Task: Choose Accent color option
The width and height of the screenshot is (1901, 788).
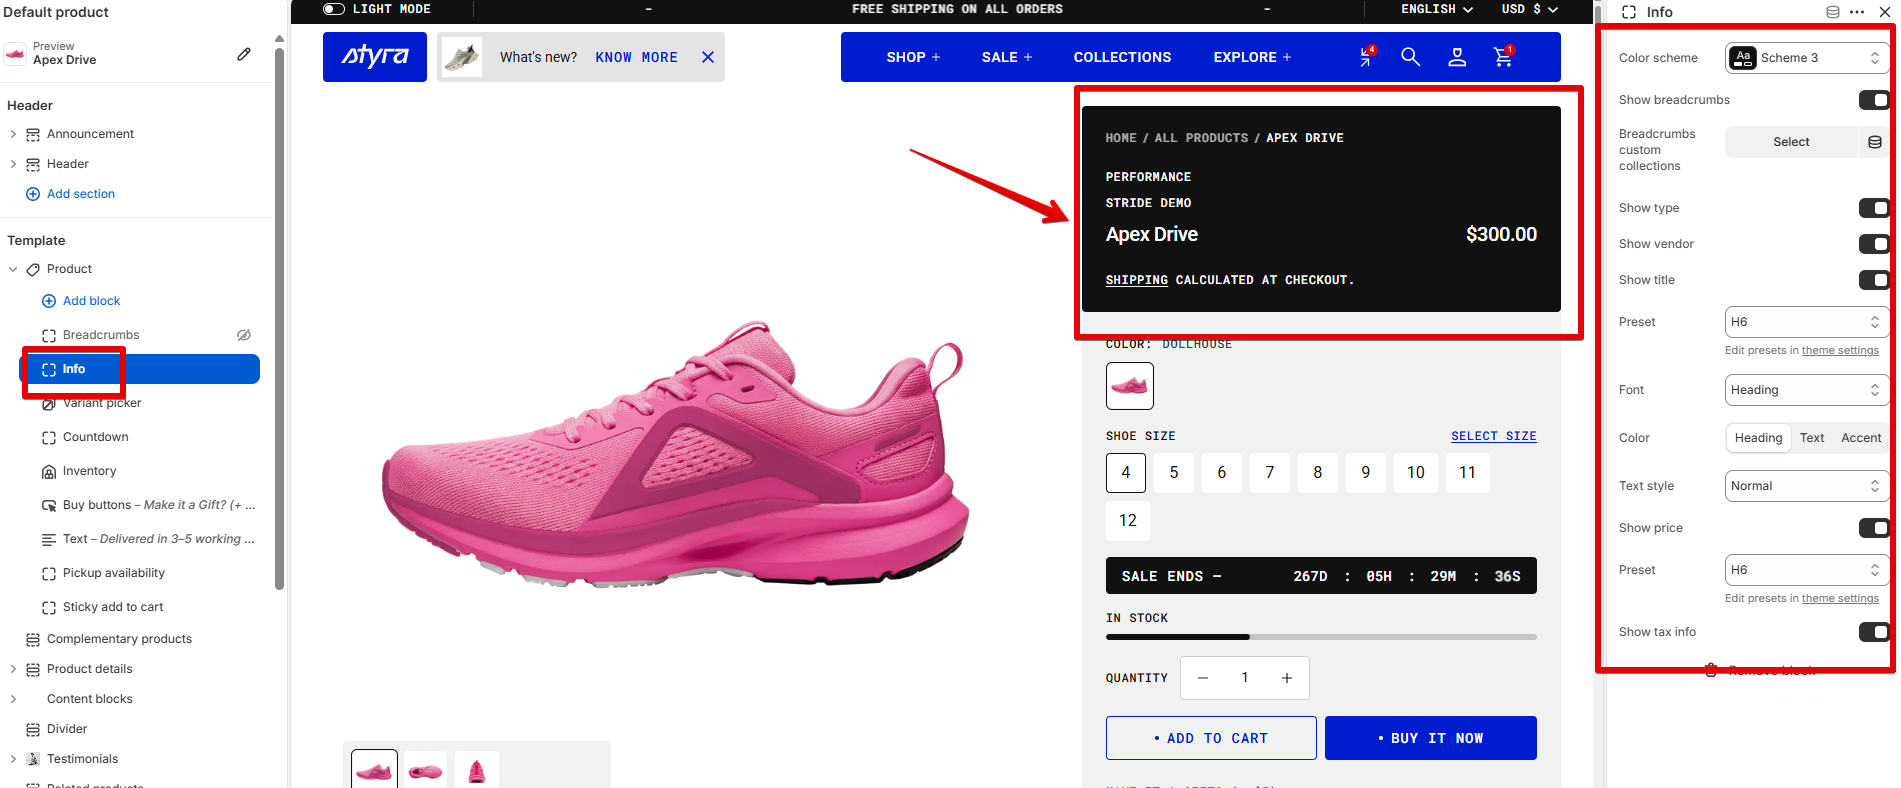Action: point(1861,438)
